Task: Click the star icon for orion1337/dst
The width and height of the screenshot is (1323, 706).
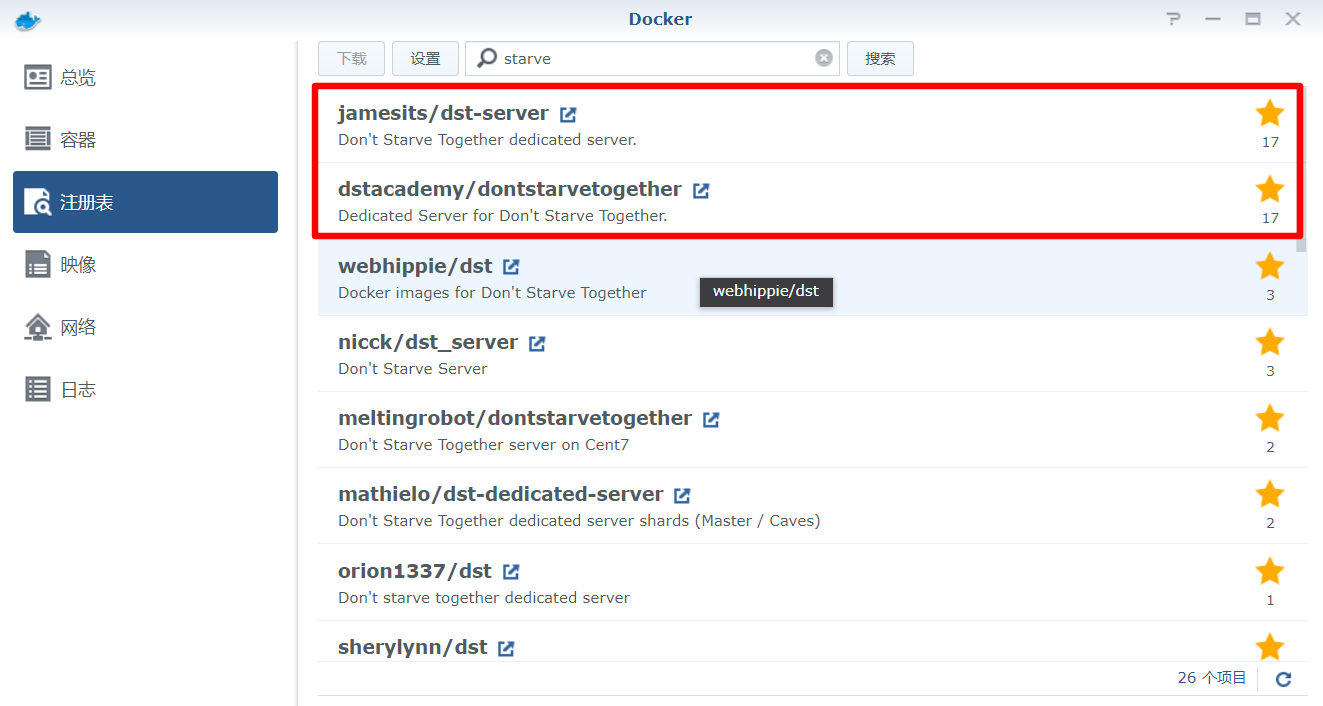Action: tap(1270, 571)
